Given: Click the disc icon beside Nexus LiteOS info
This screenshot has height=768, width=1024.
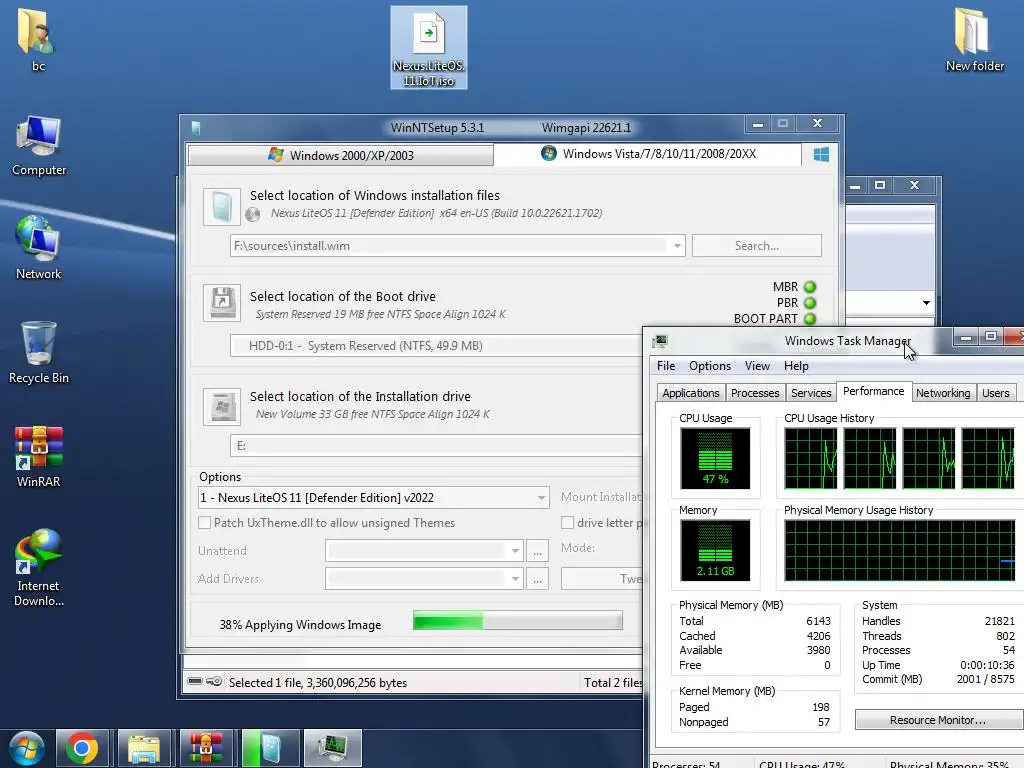Looking at the screenshot, I should click(253, 214).
